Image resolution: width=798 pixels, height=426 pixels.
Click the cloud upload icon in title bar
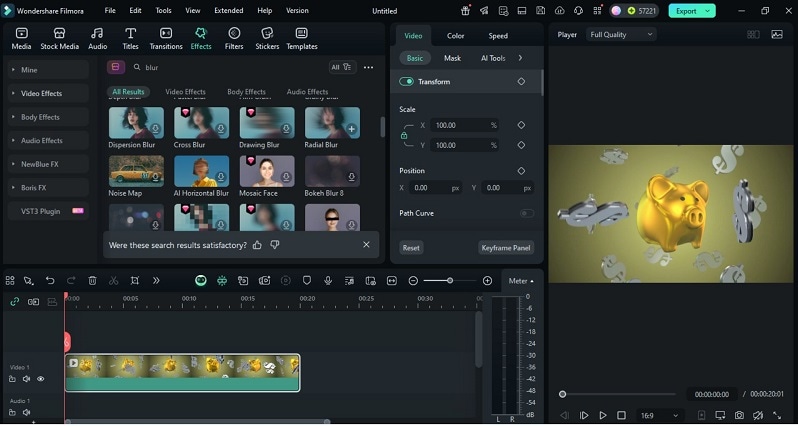(x=559, y=11)
